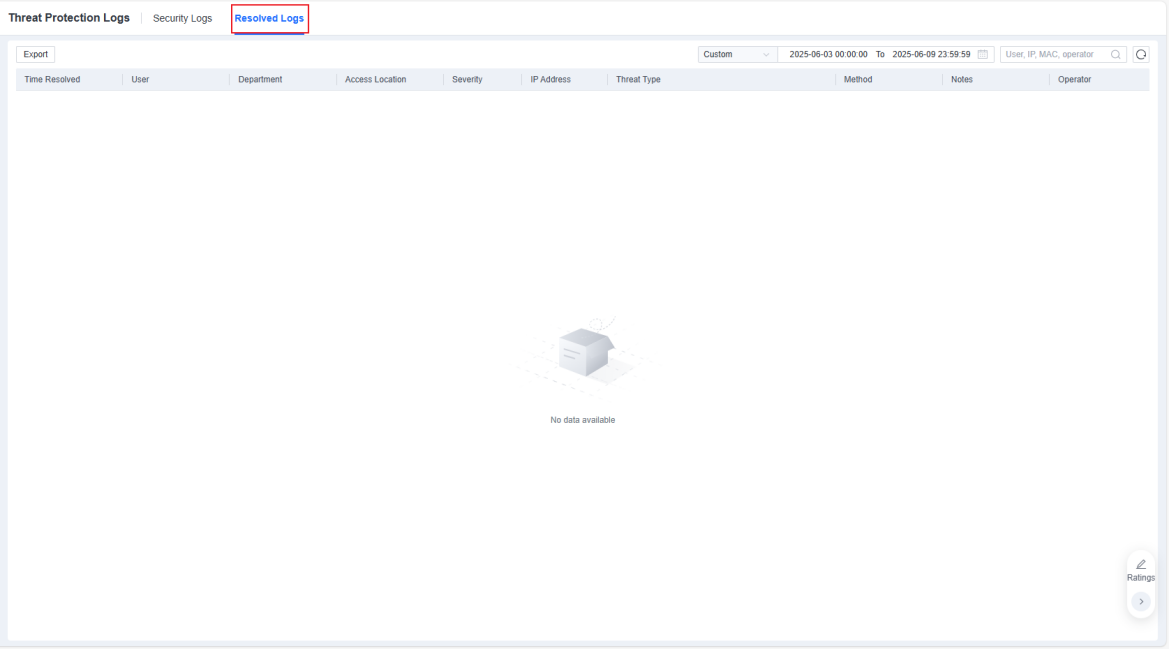Click the Export button
Image resolution: width=1169 pixels, height=649 pixels.
[35, 54]
